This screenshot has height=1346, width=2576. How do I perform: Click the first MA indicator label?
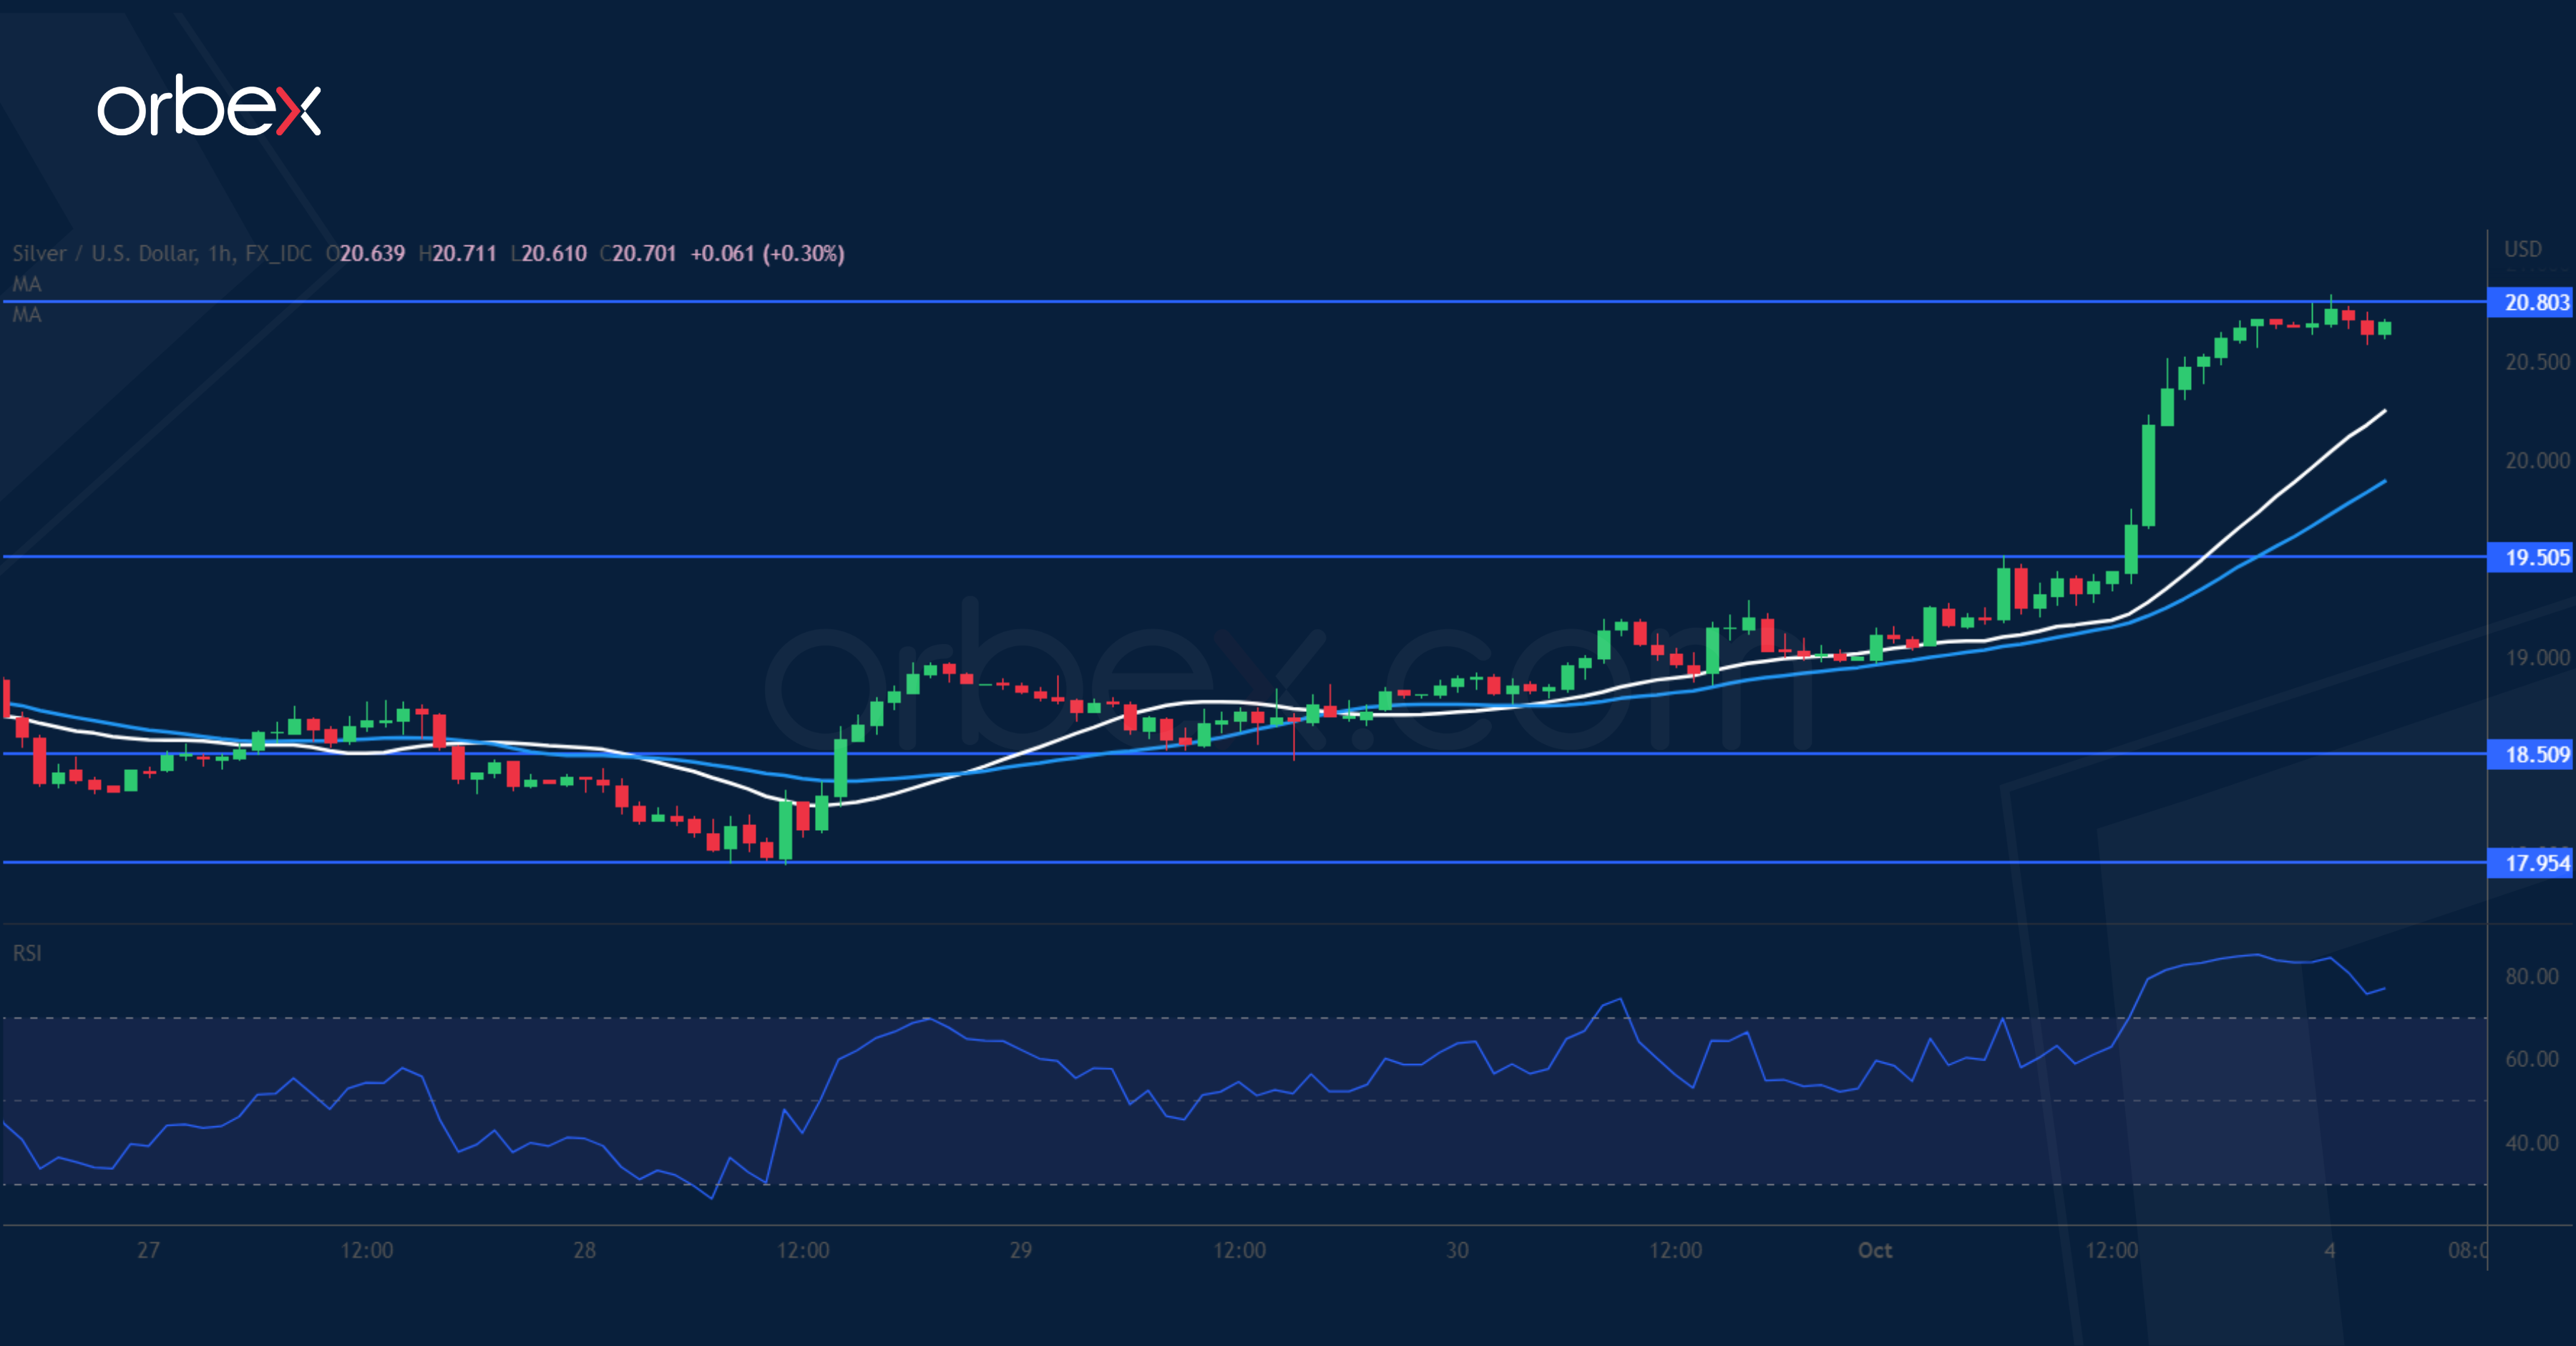tap(26, 284)
